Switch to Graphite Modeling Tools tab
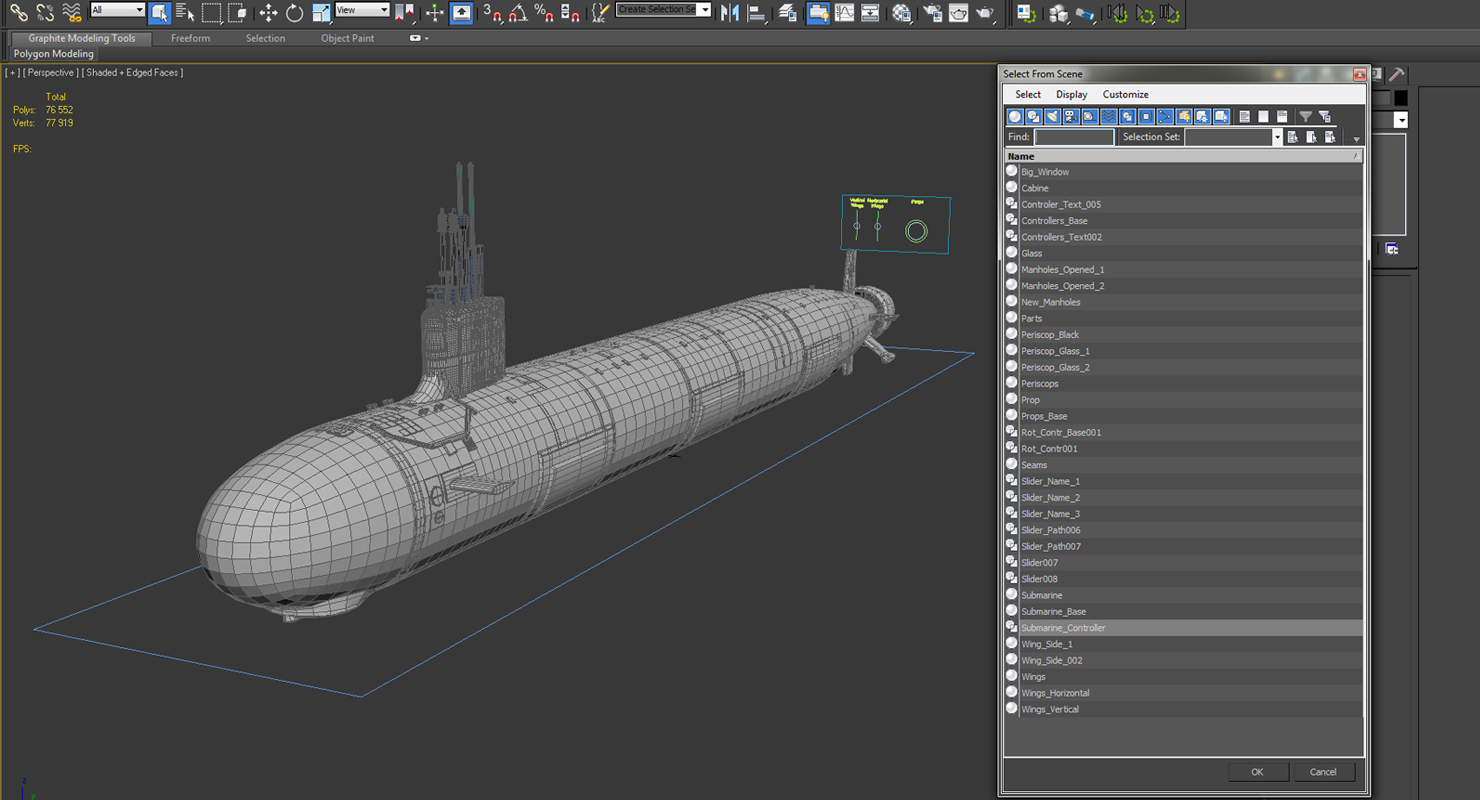Image resolution: width=1480 pixels, height=800 pixels. 82,38
